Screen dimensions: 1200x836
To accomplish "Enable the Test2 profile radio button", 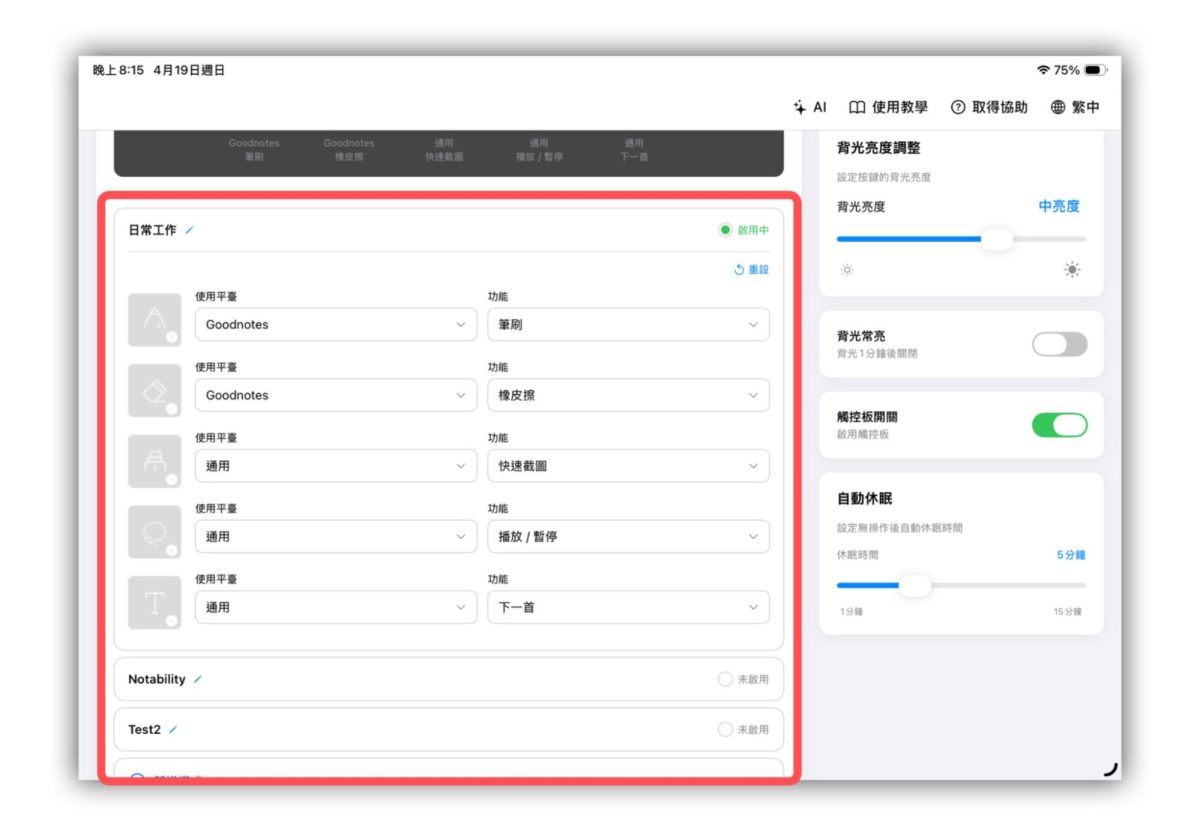I will 725,730.
